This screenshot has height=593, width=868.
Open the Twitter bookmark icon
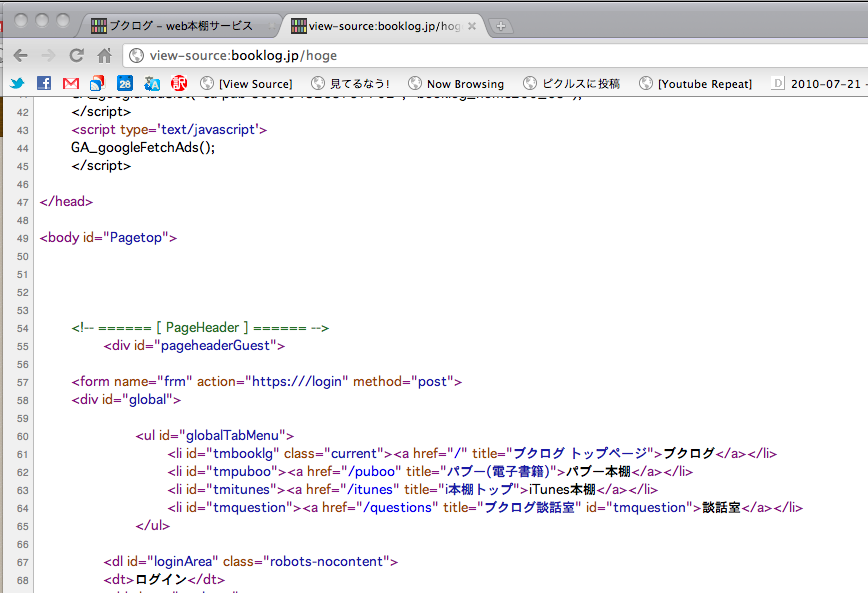click(x=17, y=83)
